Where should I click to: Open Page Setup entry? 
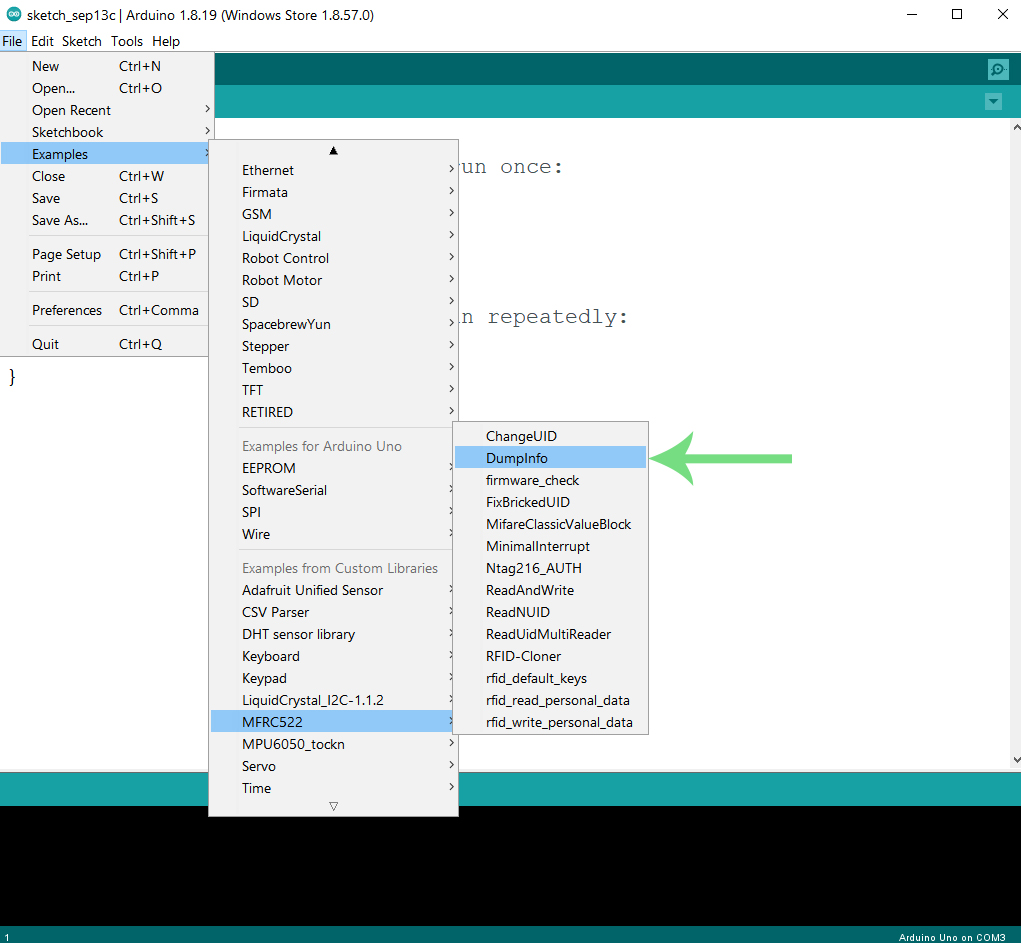pos(104,255)
